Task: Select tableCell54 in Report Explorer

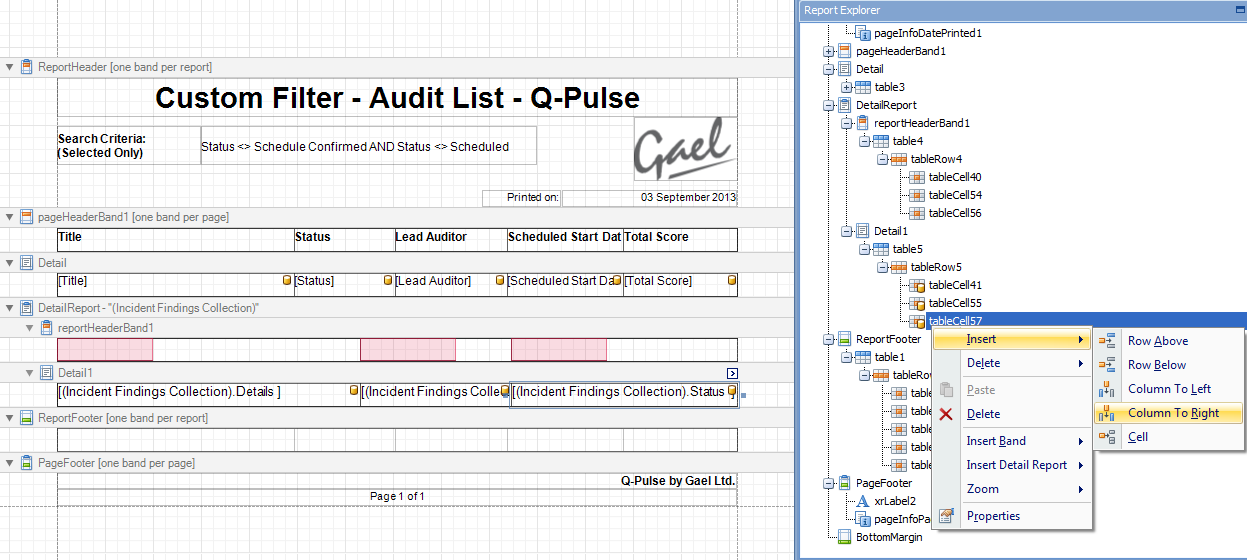Action: [955, 195]
